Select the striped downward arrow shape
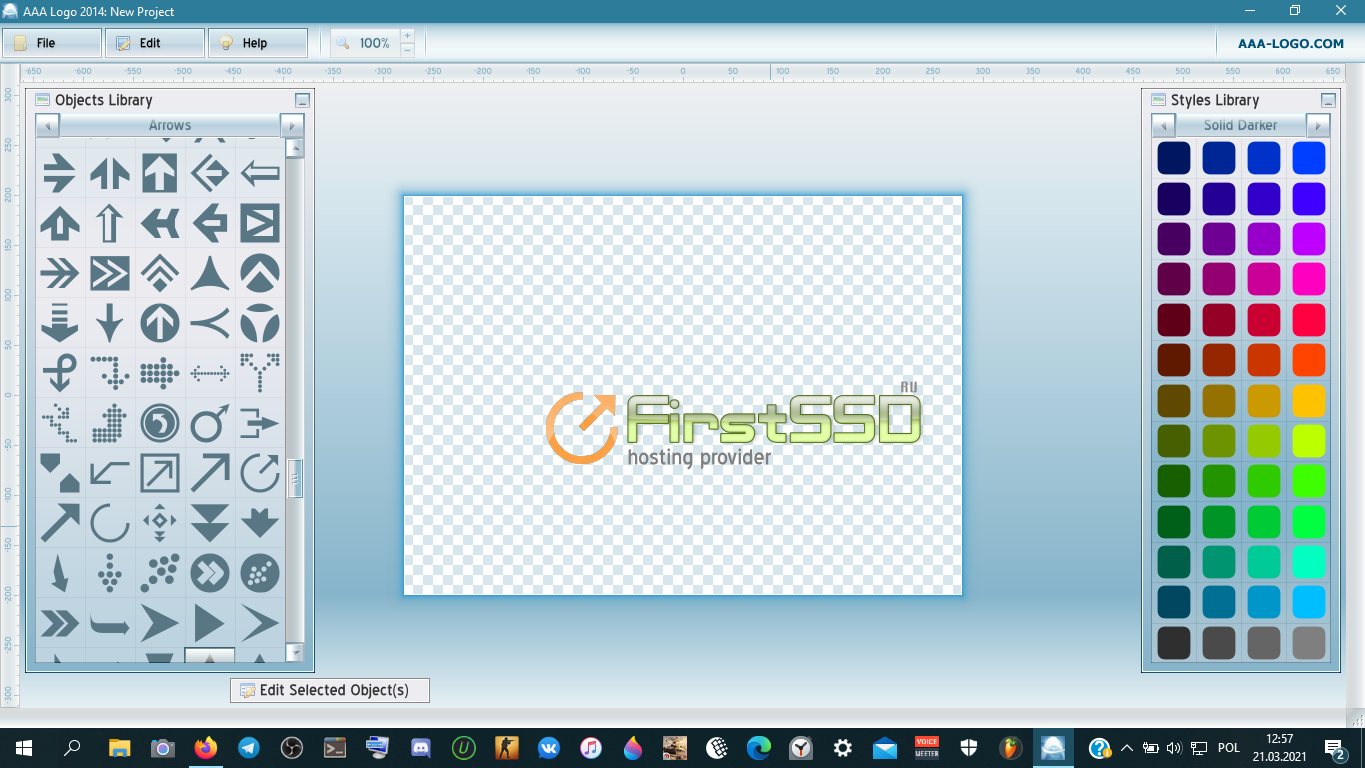1365x768 pixels. pos(60,323)
